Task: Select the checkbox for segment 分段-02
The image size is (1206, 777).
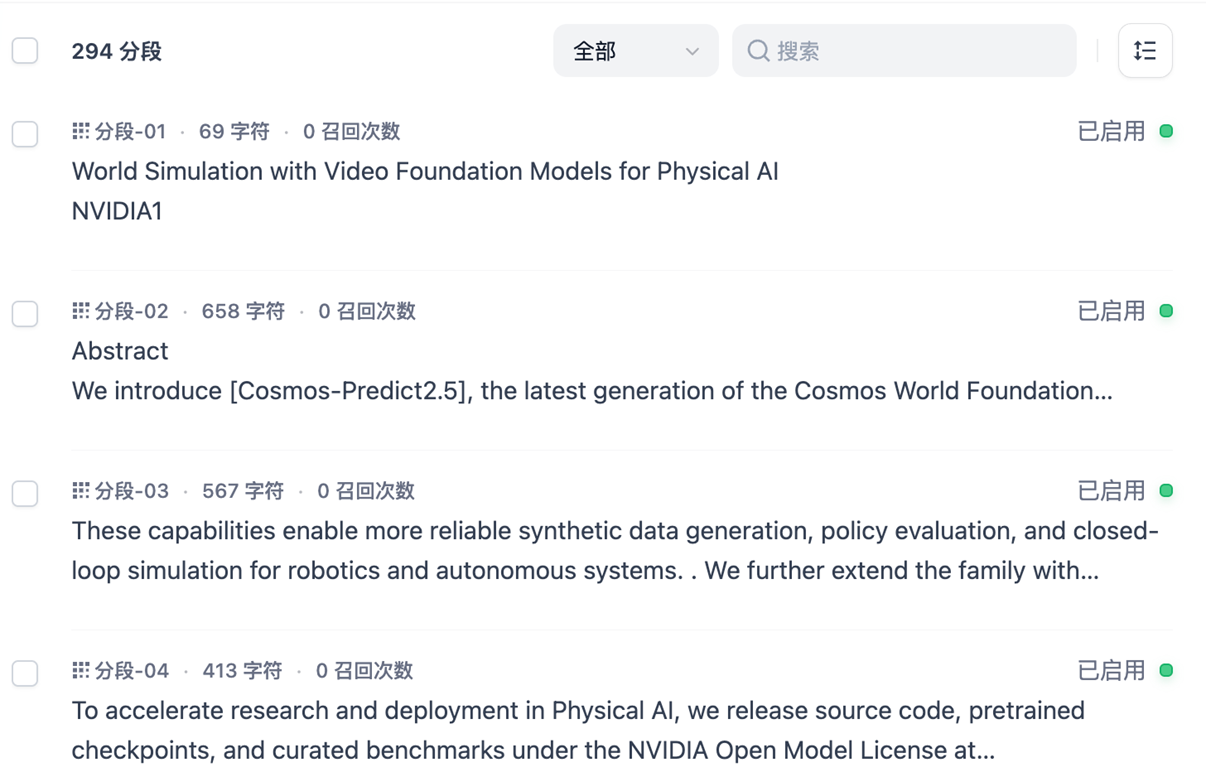Action: coord(25,314)
